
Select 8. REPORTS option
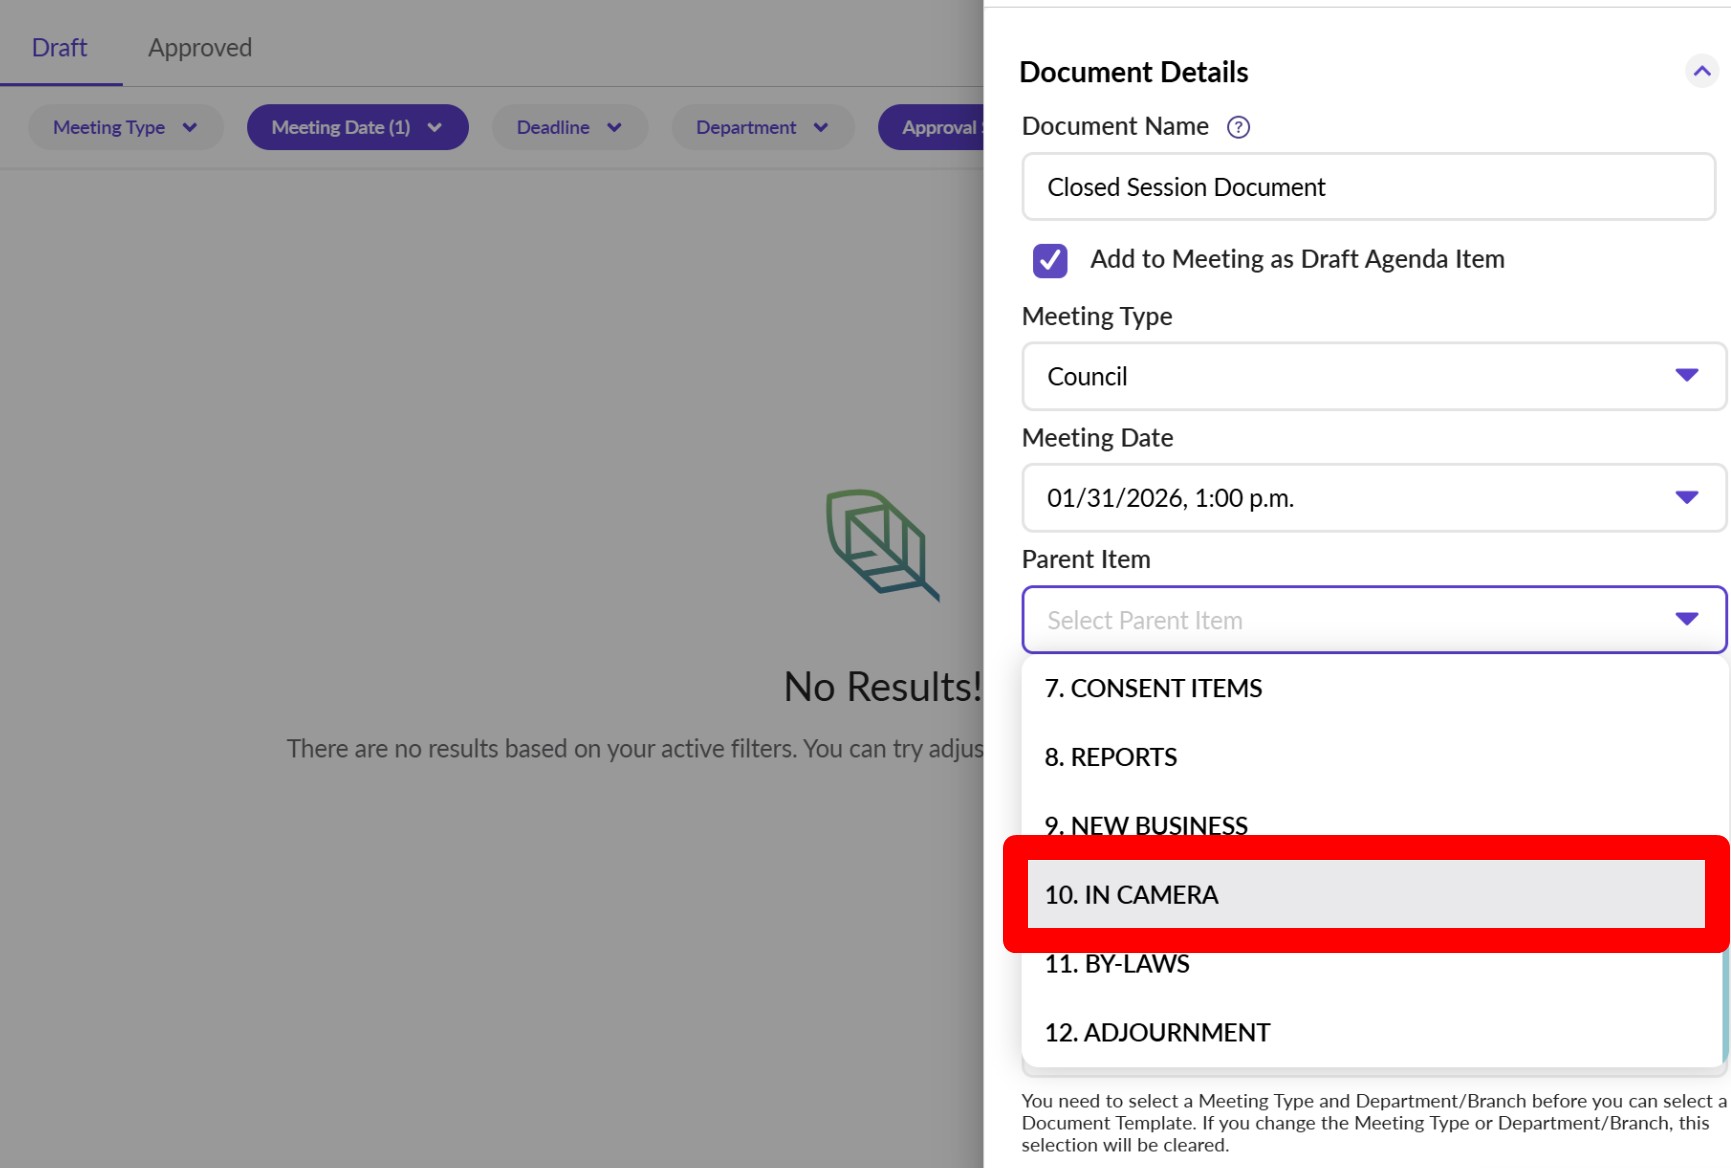coord(1110,758)
